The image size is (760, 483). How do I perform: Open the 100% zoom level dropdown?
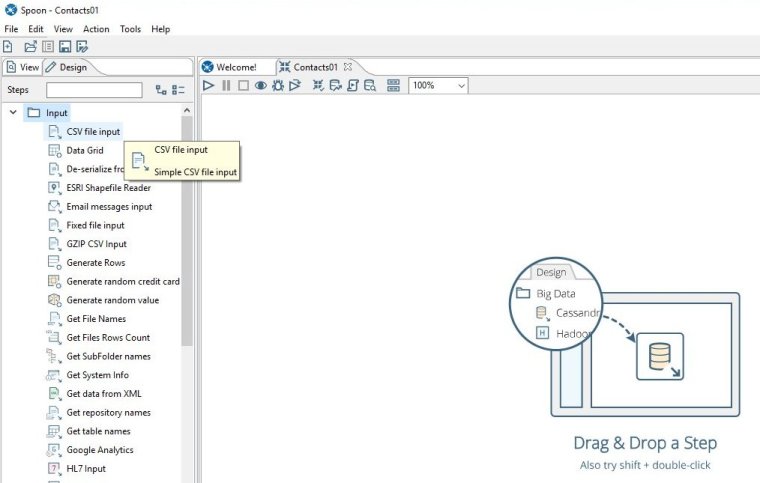coord(438,86)
